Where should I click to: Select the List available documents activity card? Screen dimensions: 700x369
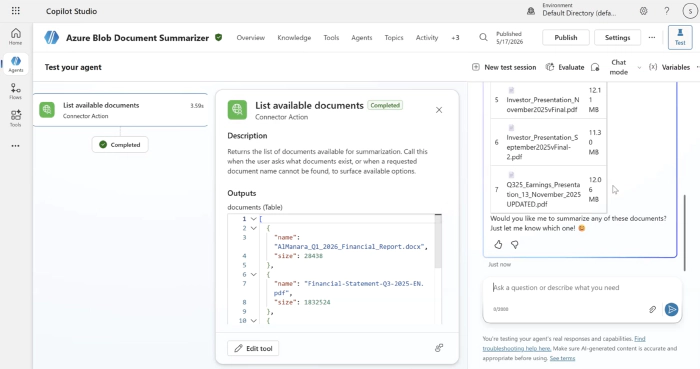[x=121, y=110]
